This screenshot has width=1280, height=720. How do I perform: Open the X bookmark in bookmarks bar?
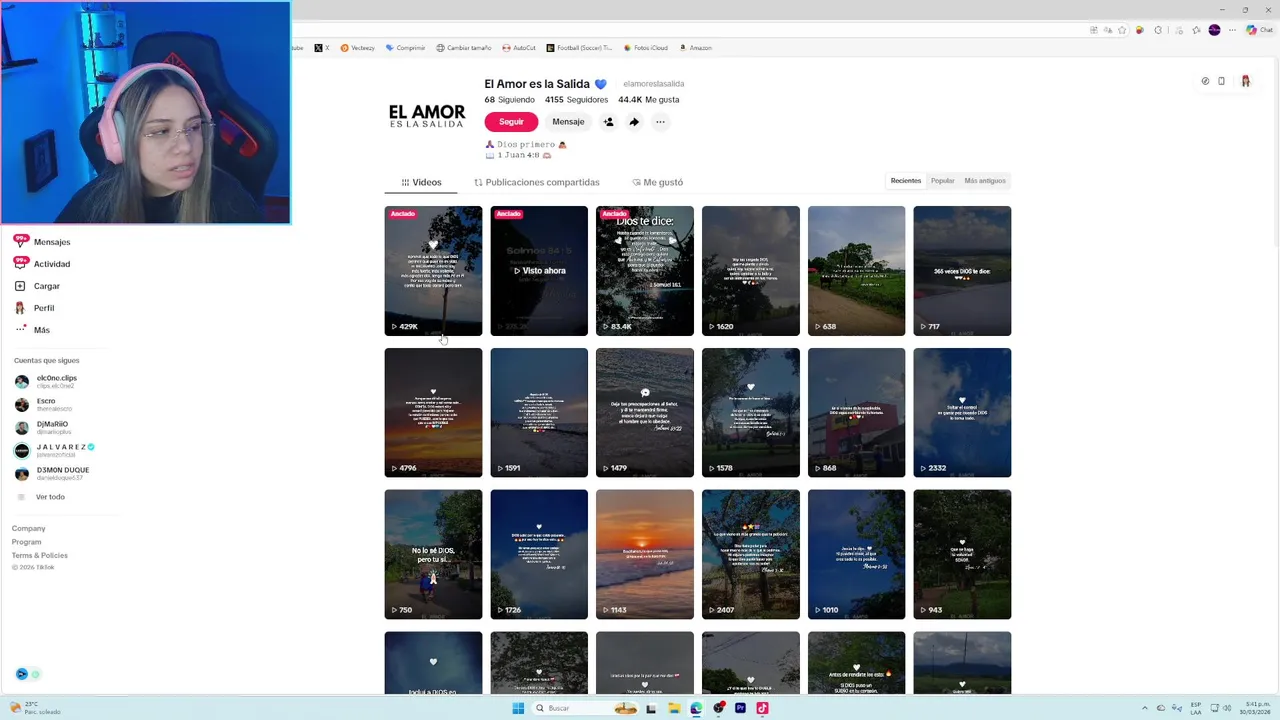322,47
